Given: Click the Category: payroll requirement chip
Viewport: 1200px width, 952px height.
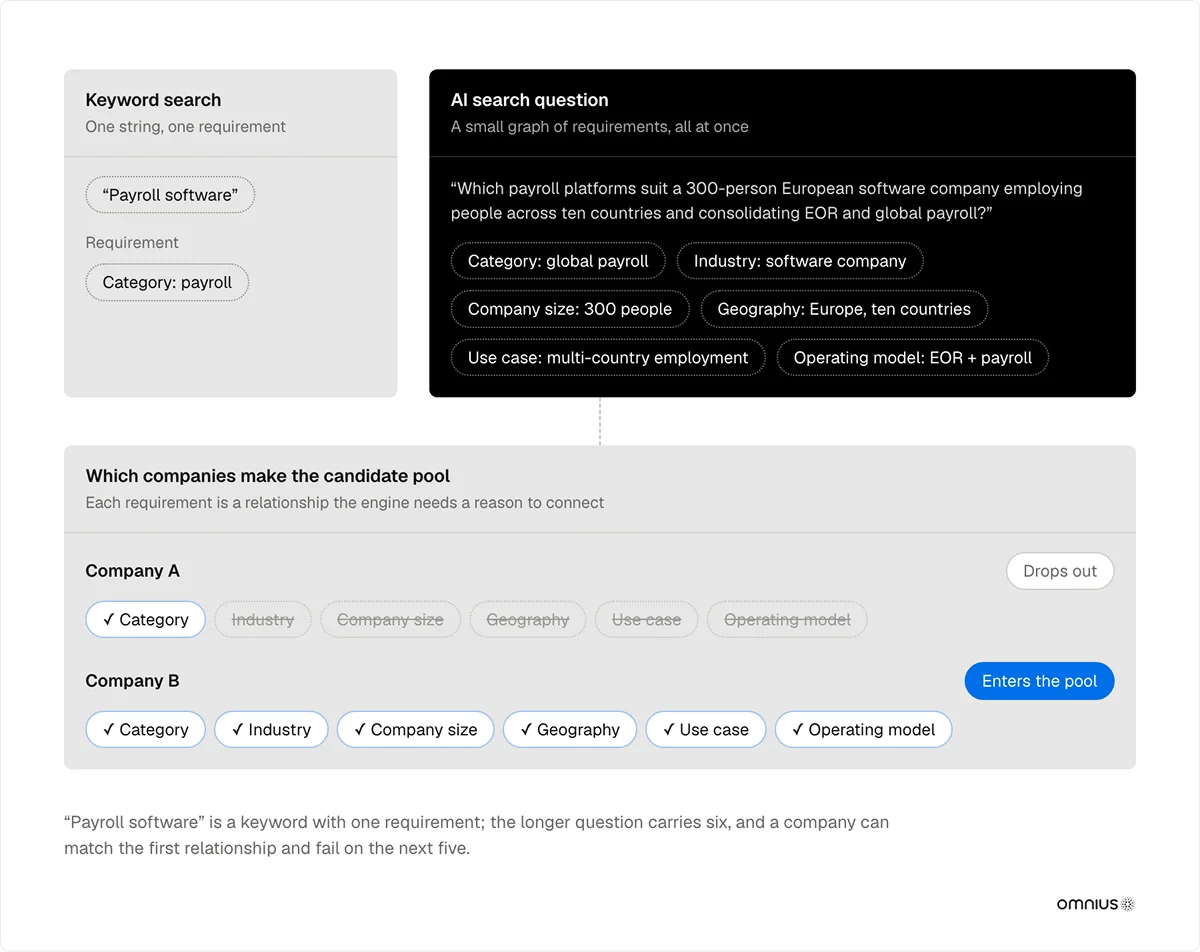Looking at the screenshot, I should pyautogui.click(x=167, y=282).
